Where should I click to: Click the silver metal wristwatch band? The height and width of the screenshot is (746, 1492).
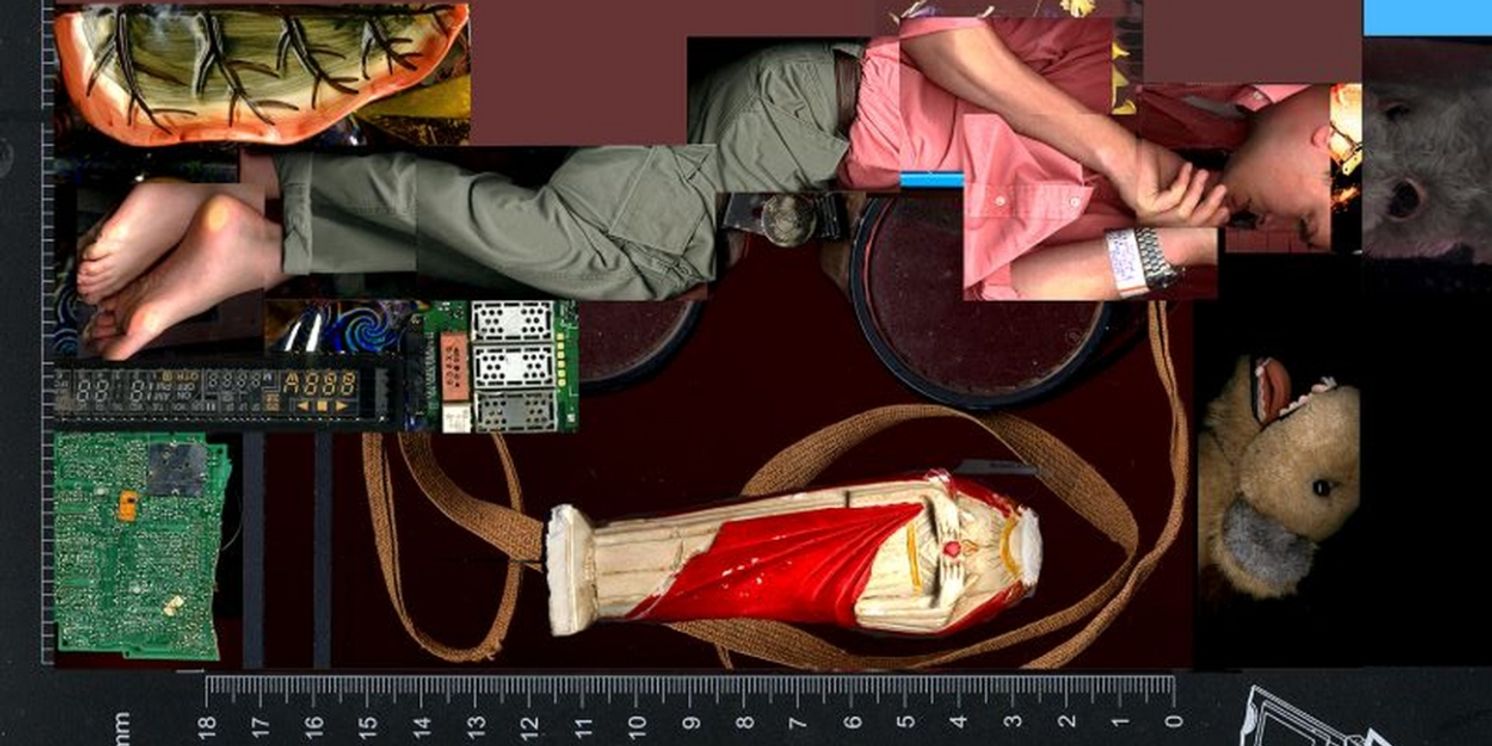tap(1158, 259)
